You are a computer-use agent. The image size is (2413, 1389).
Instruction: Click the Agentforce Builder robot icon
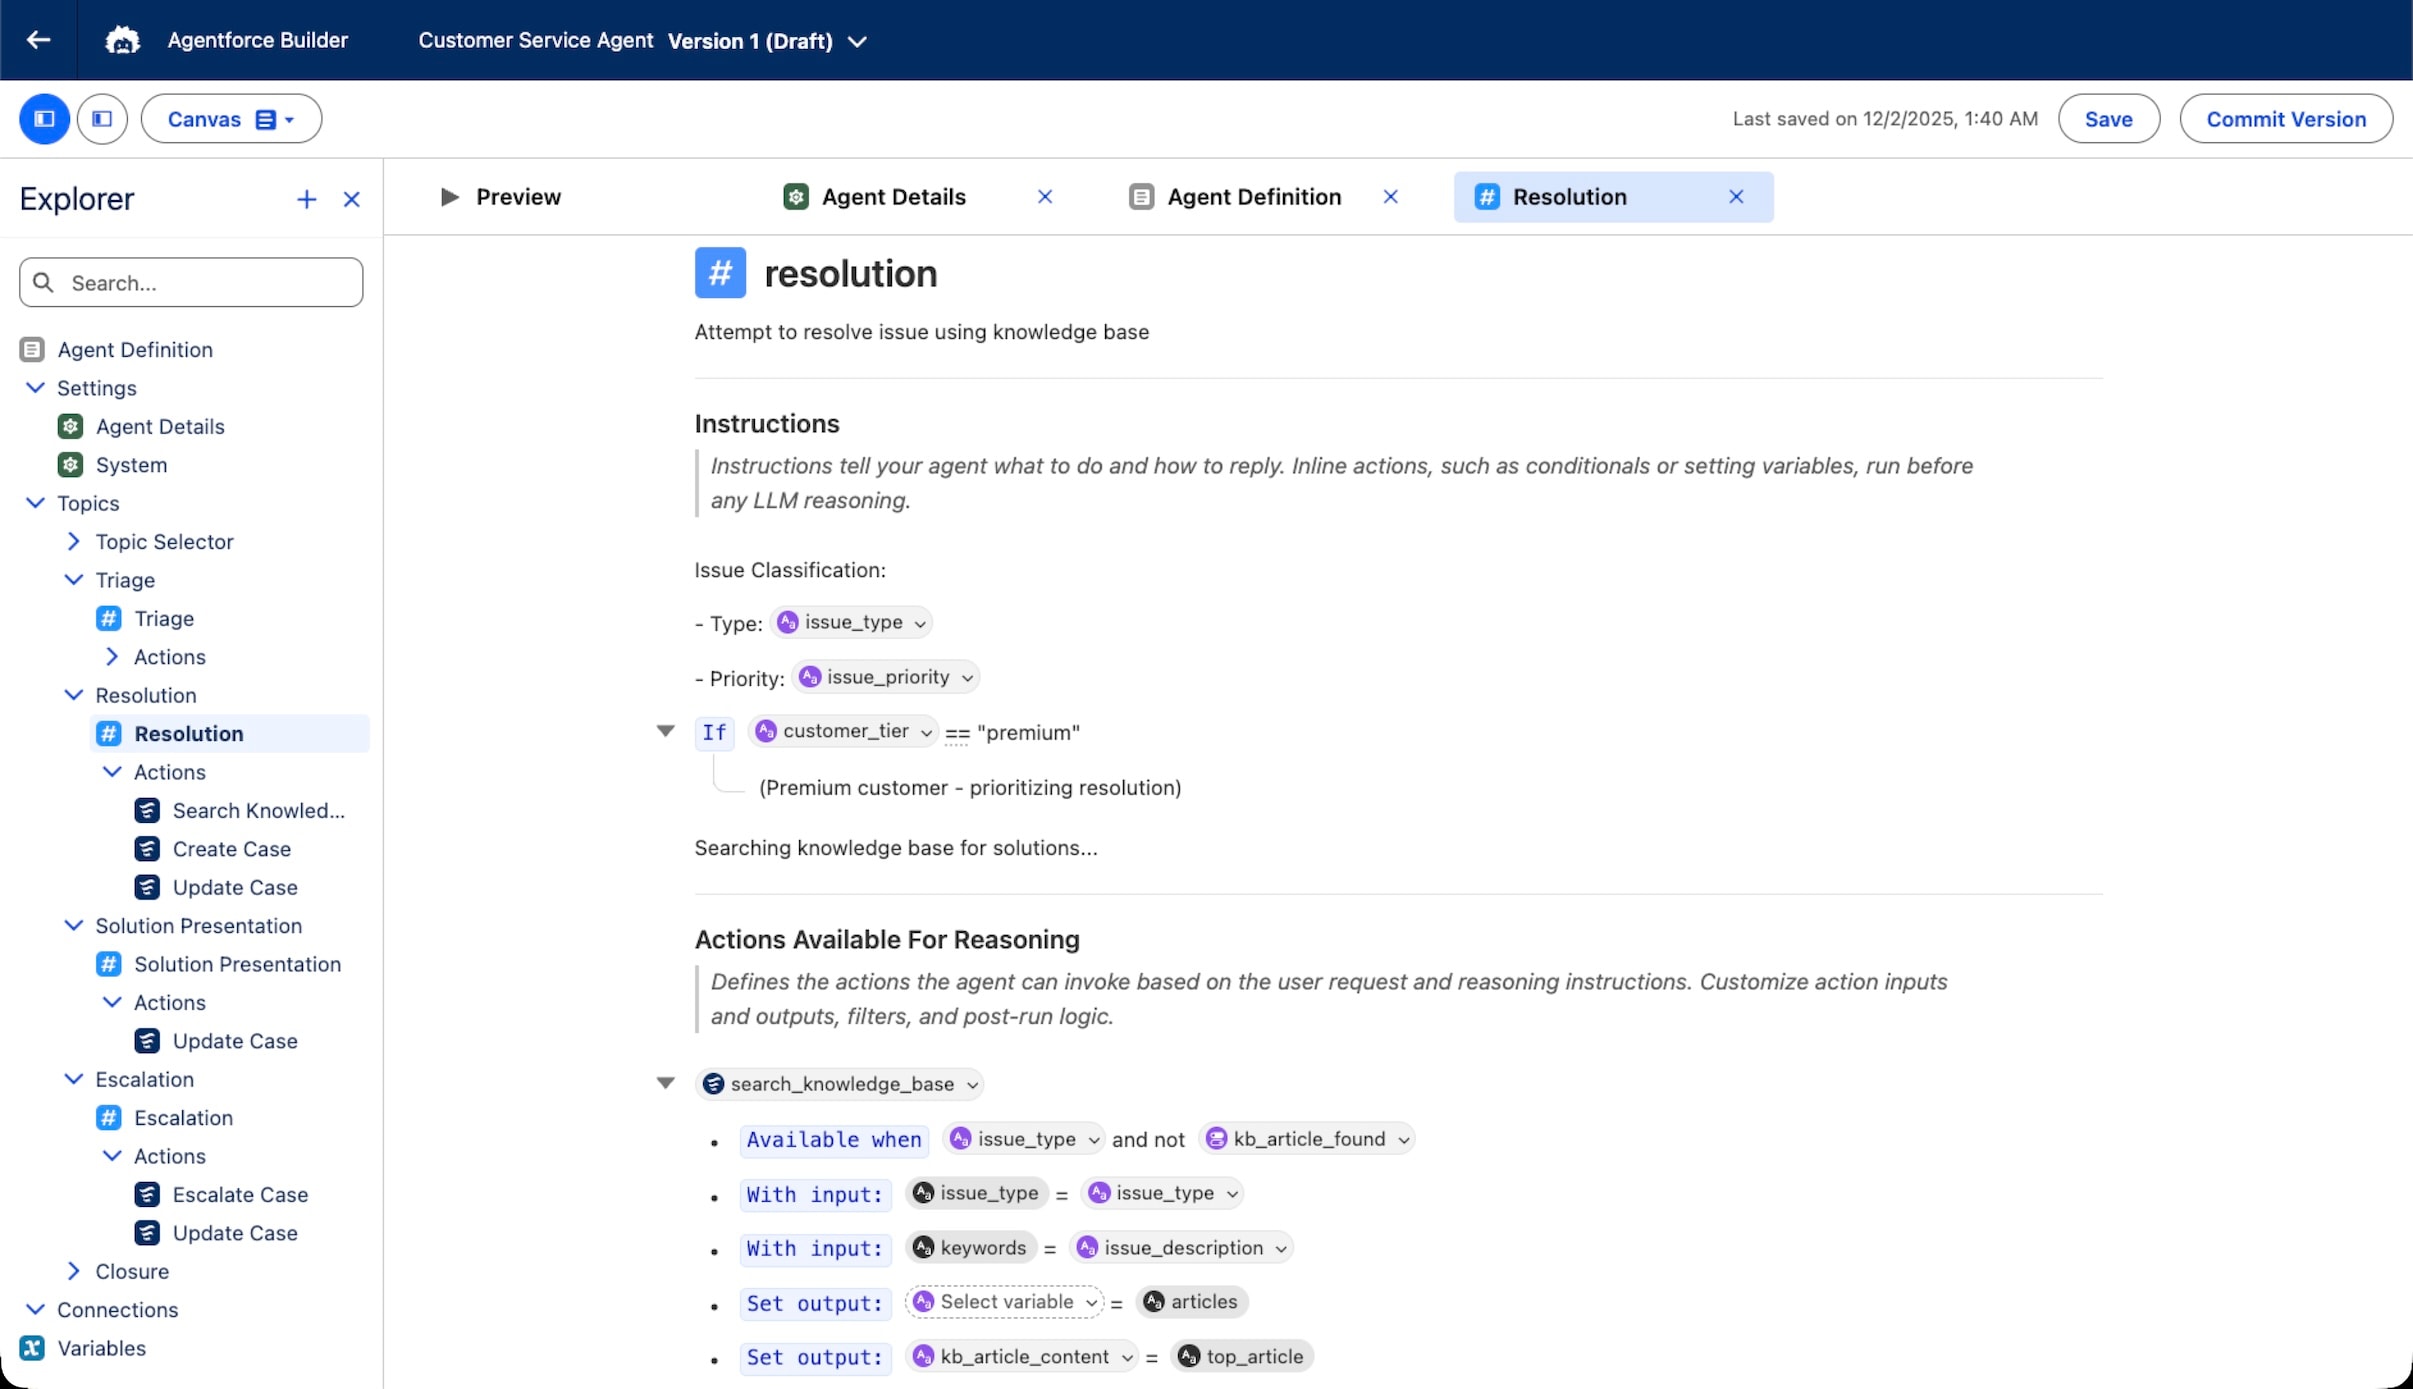coord(122,40)
